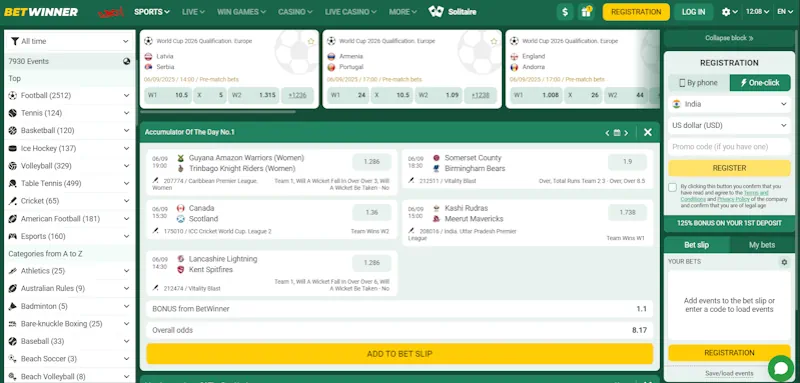
Task: Select the Esports gamepad icon
Action: (12, 236)
